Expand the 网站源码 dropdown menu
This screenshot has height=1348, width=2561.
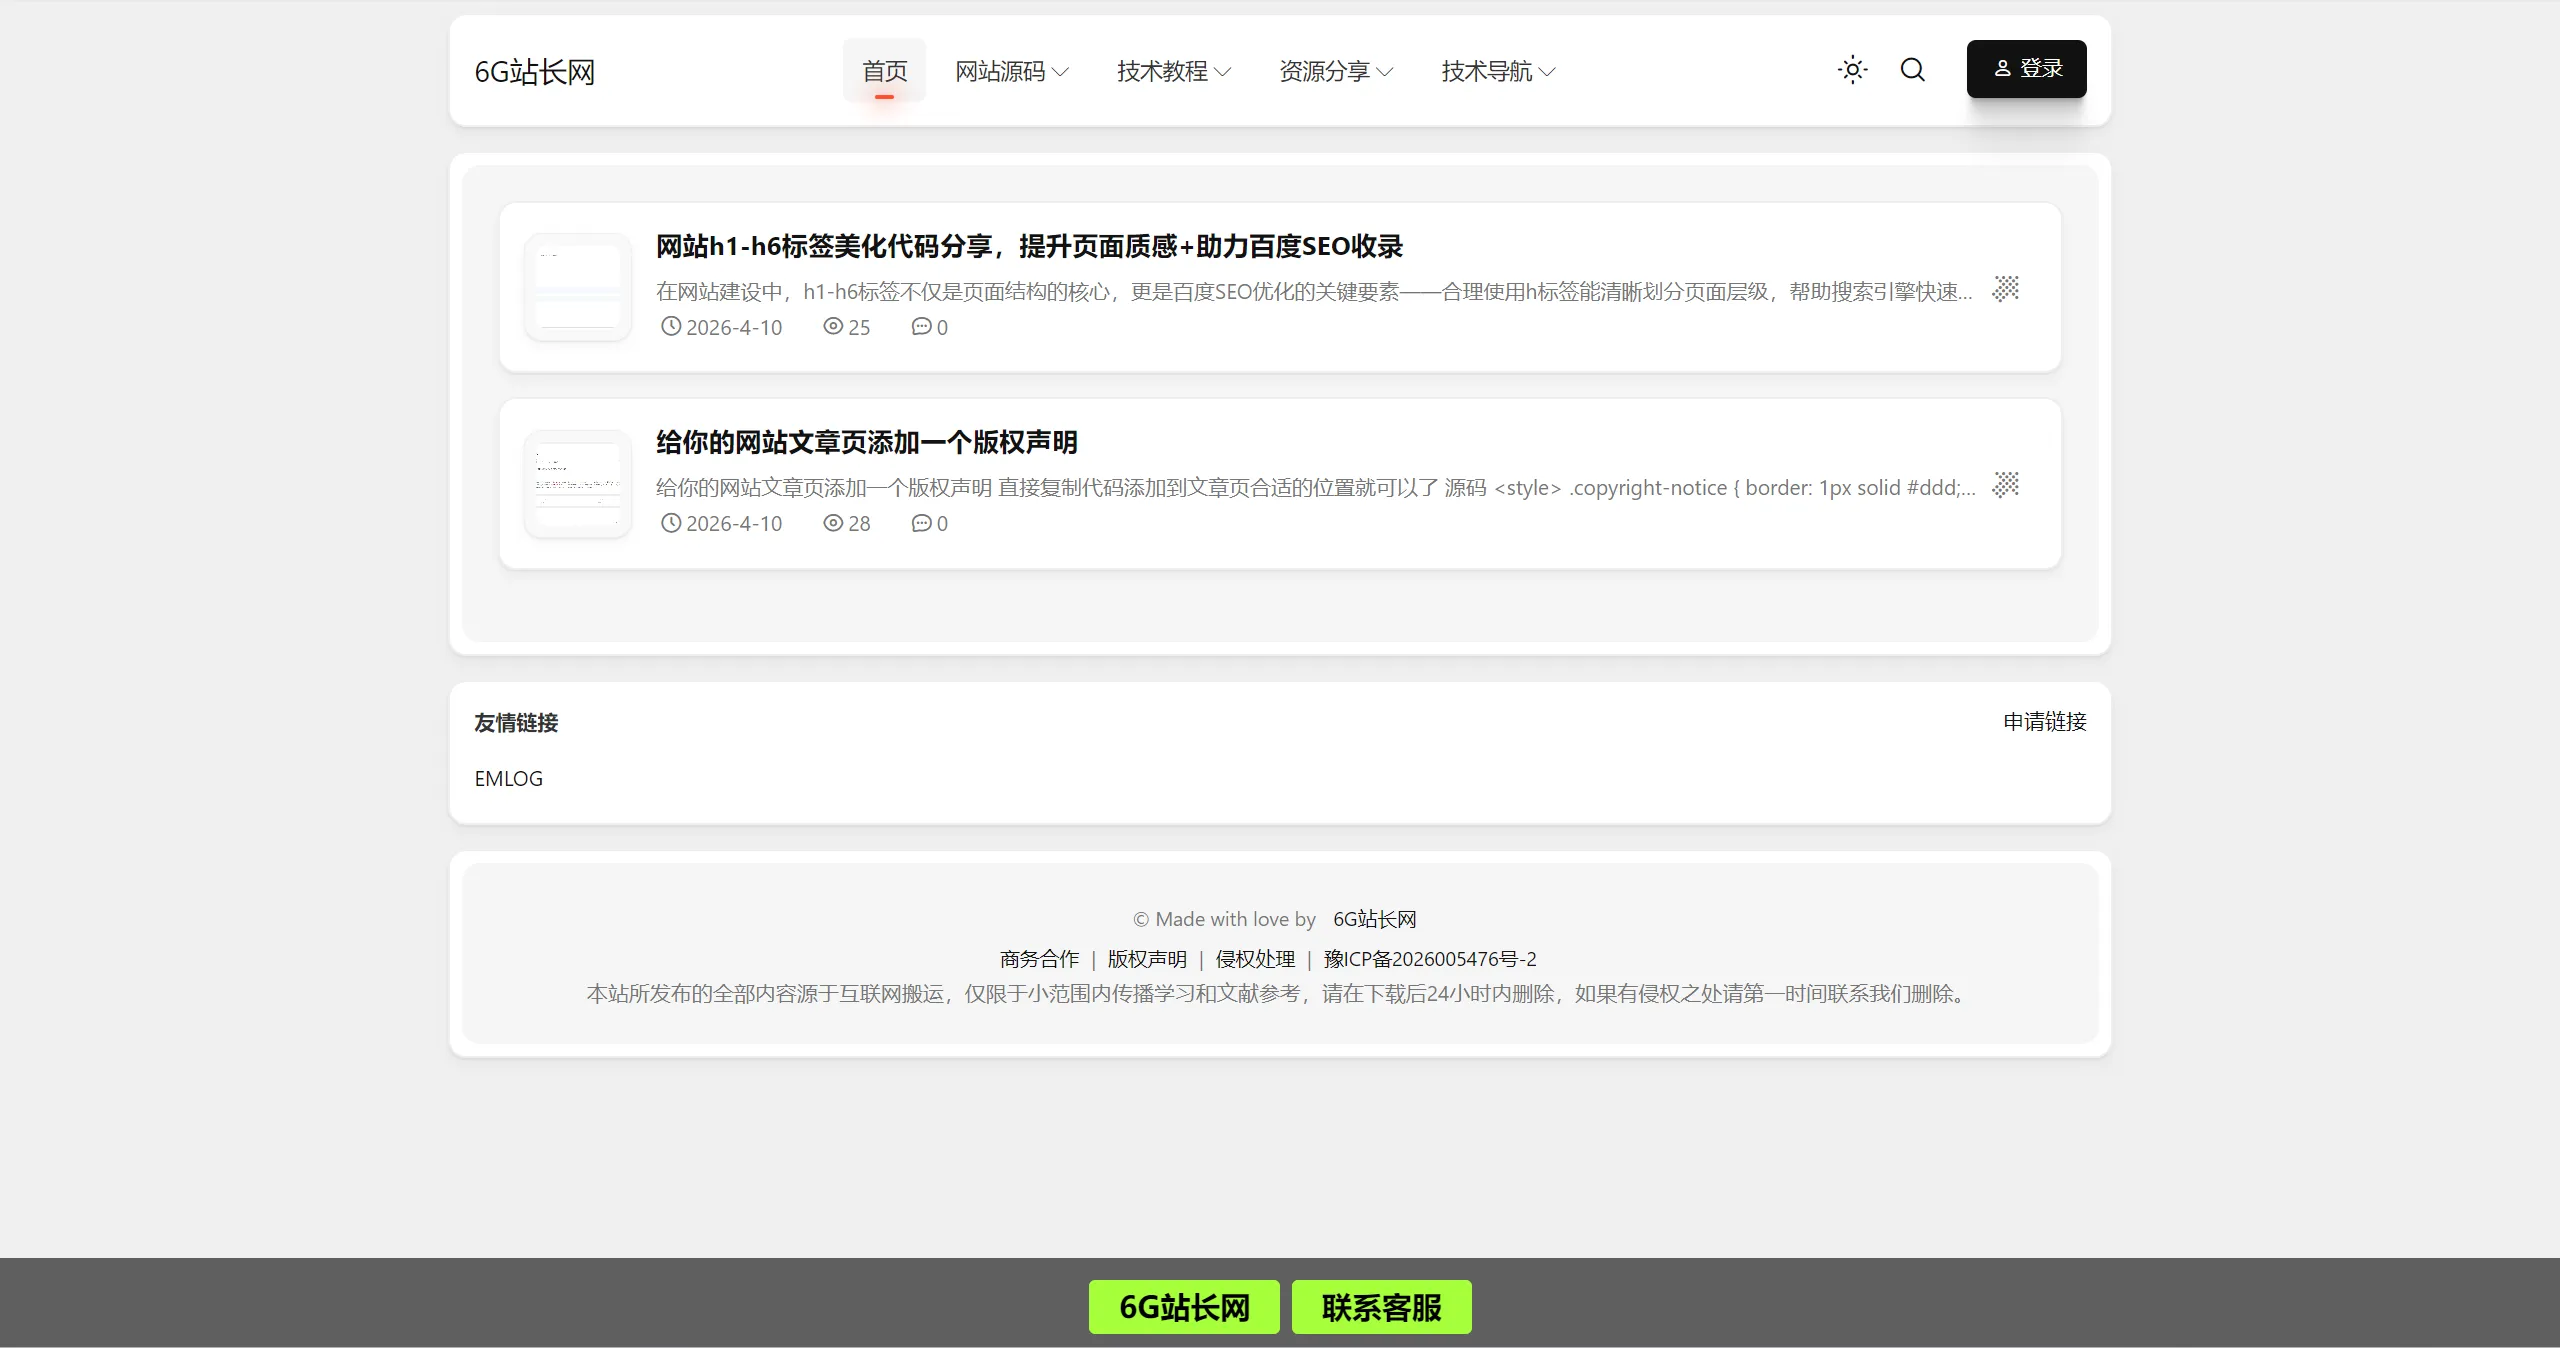1012,71
